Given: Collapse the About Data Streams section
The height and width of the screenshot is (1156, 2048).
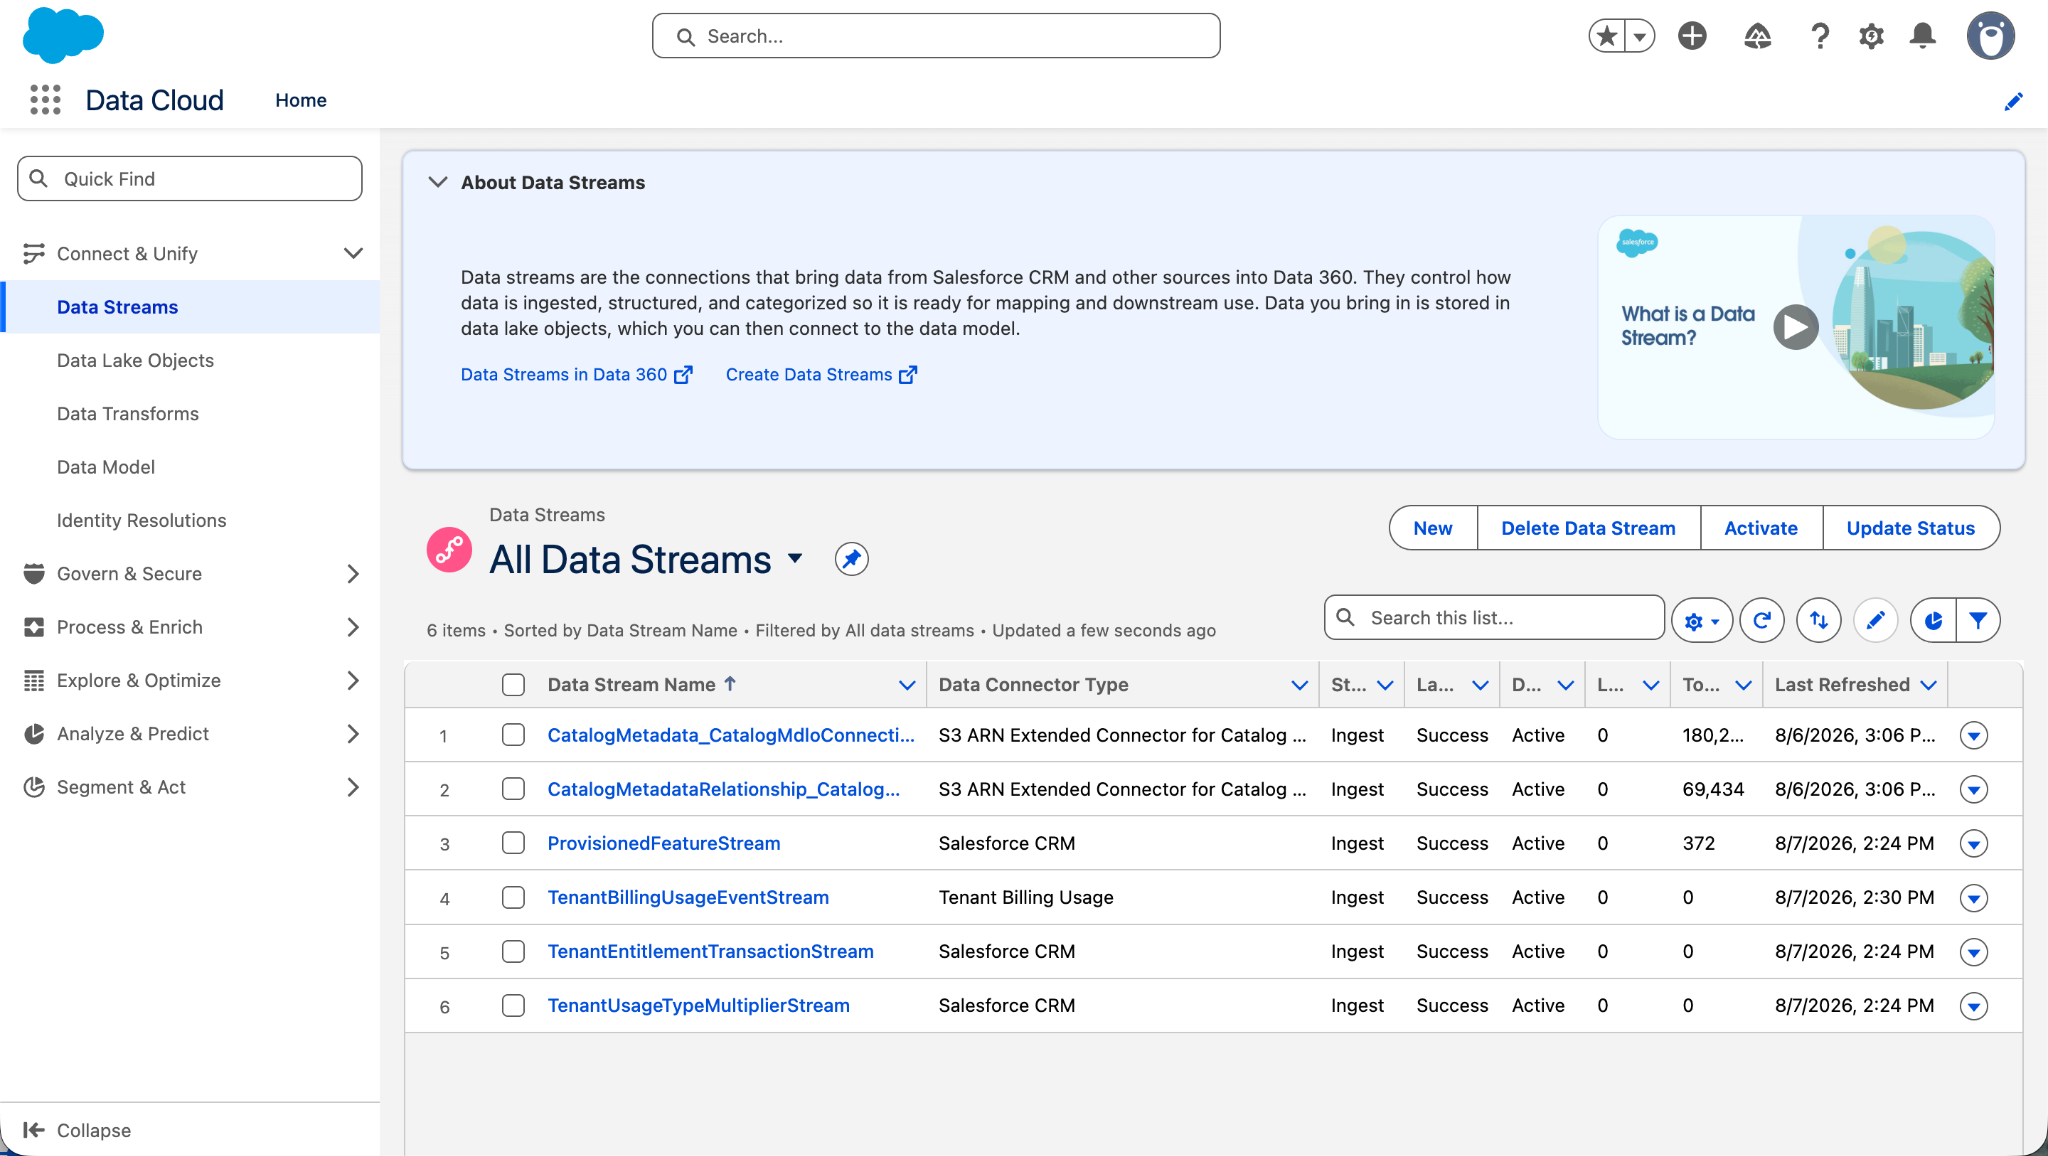Looking at the screenshot, I should [x=437, y=182].
